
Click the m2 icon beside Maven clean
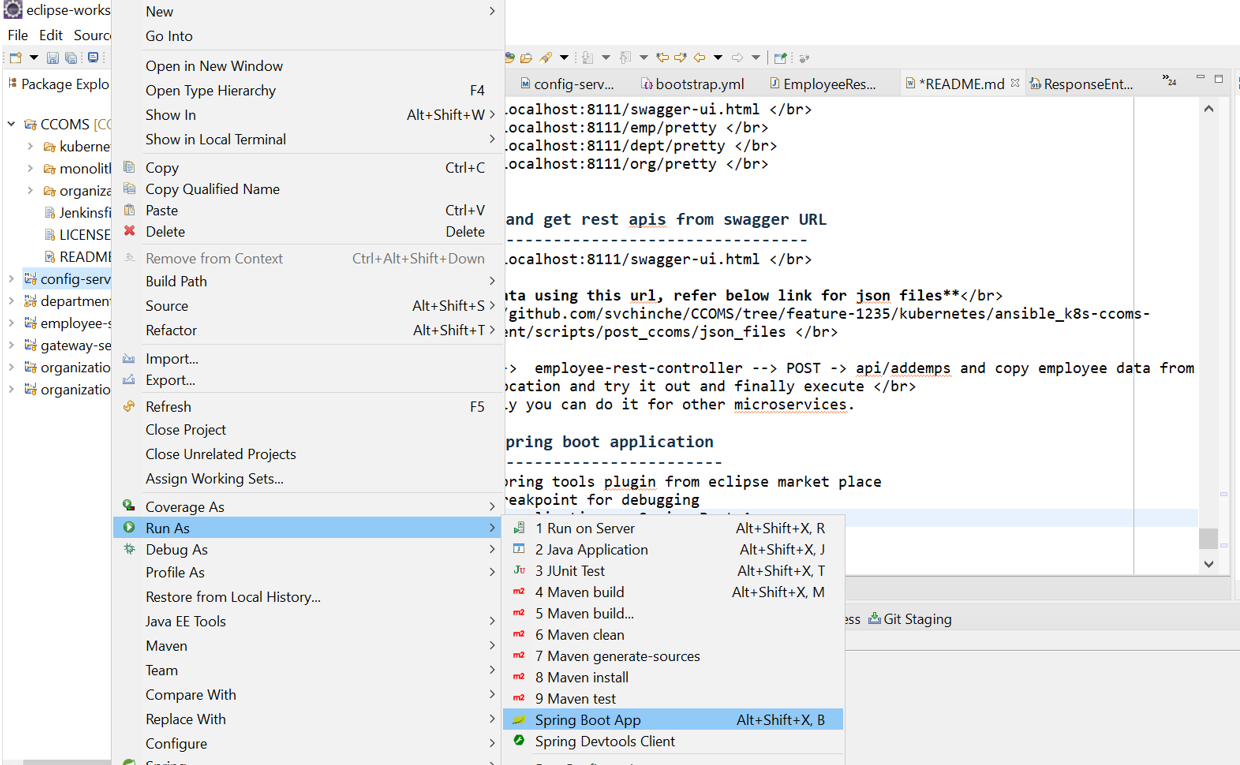point(519,634)
